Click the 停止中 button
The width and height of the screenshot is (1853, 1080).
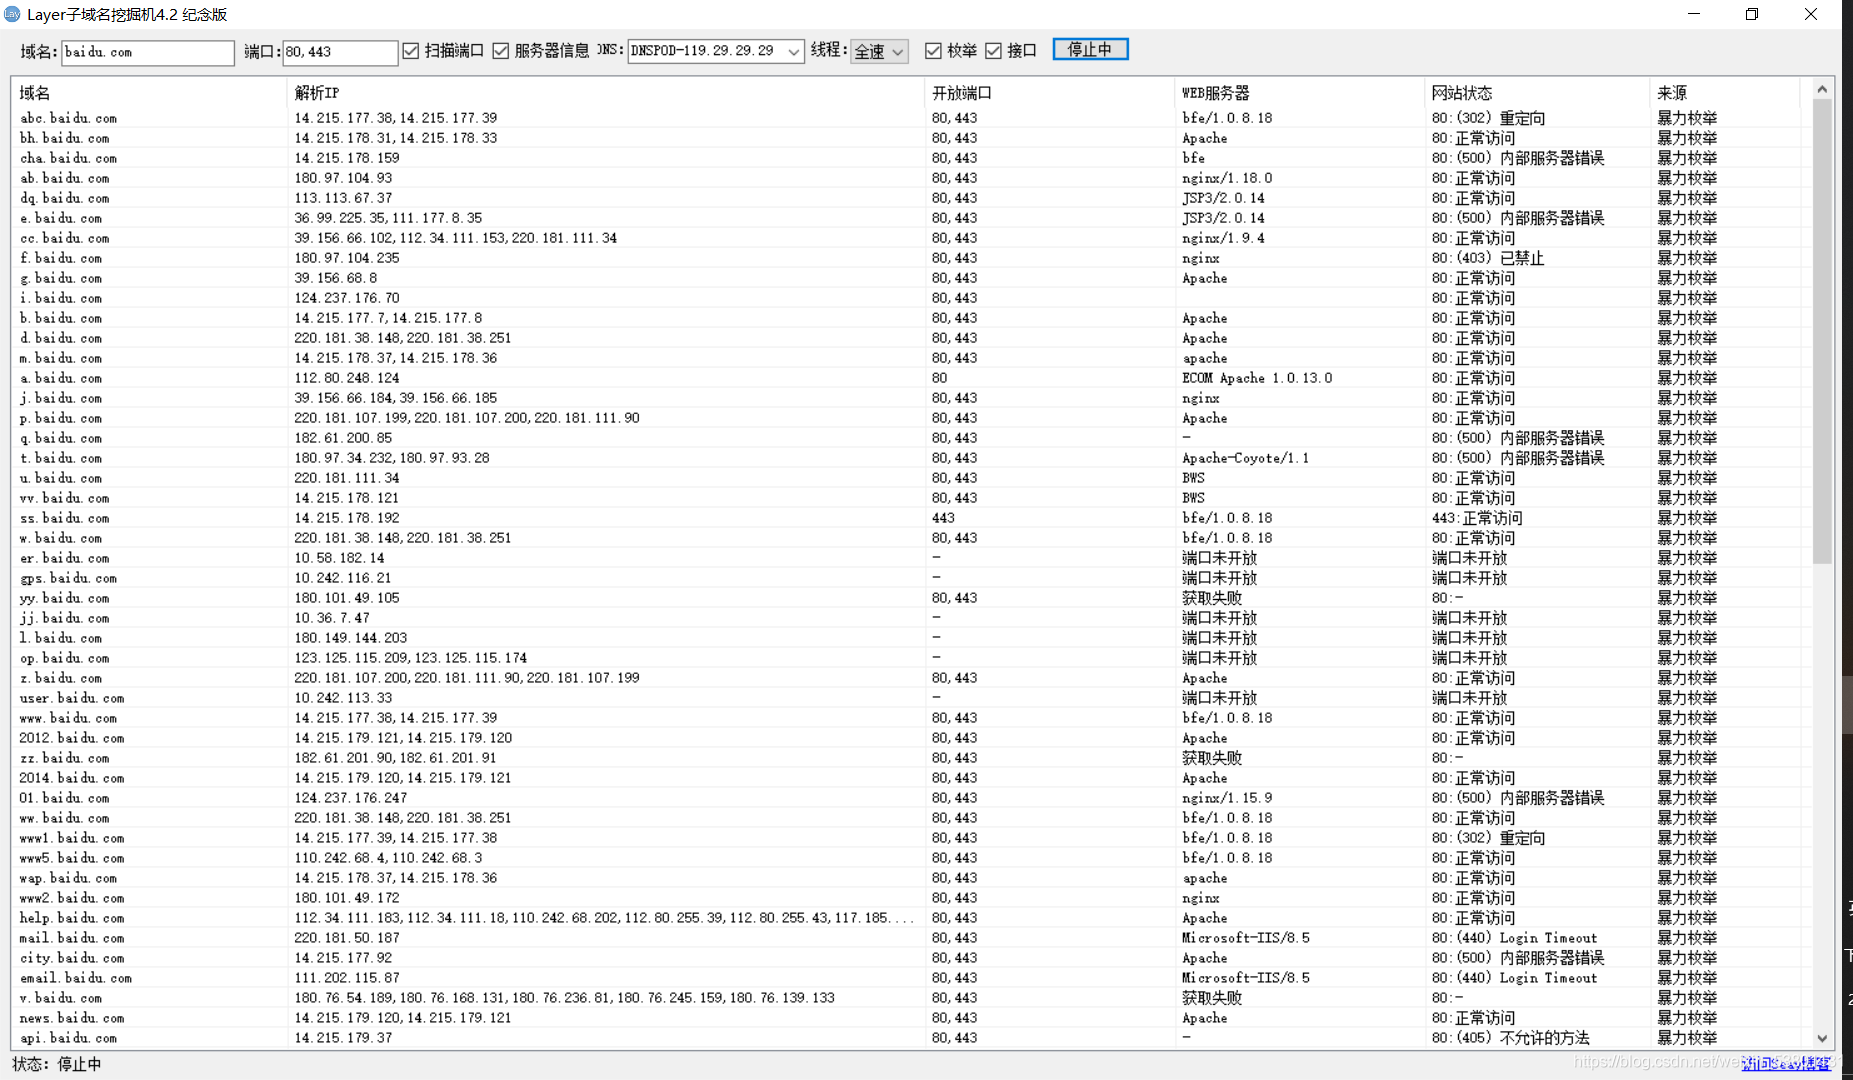pos(1090,49)
